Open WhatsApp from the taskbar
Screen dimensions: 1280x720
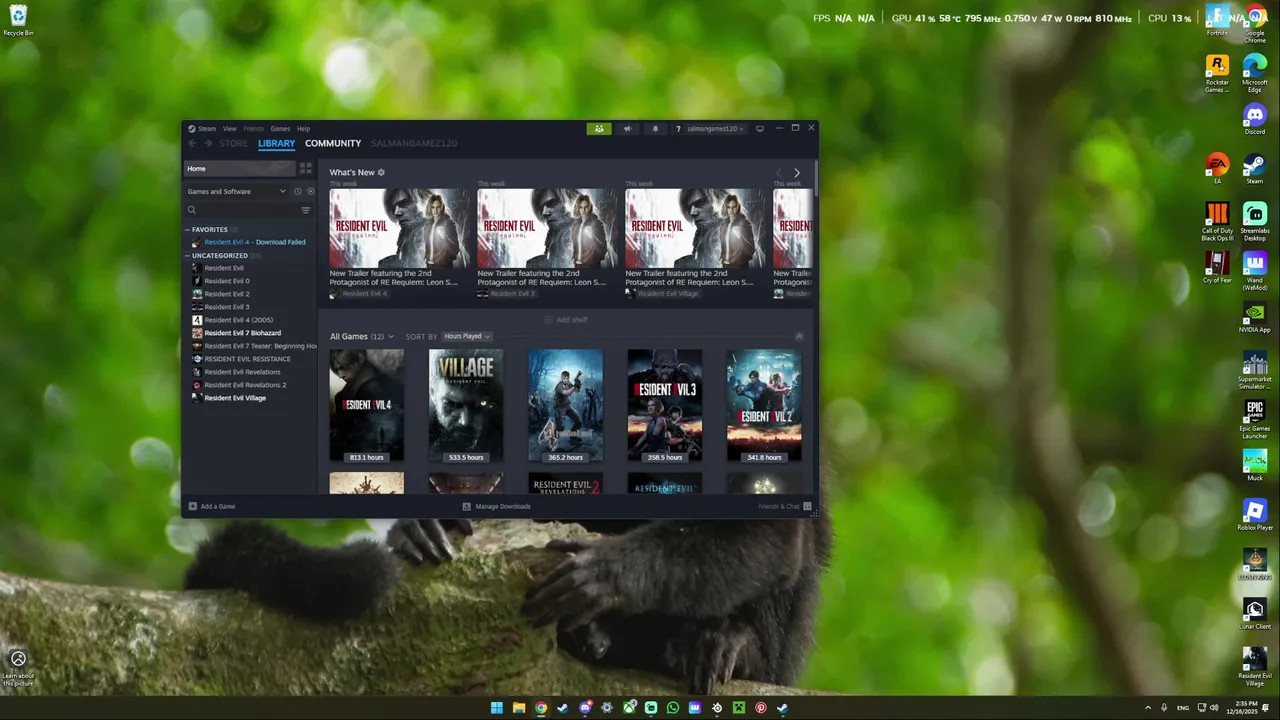(x=673, y=708)
